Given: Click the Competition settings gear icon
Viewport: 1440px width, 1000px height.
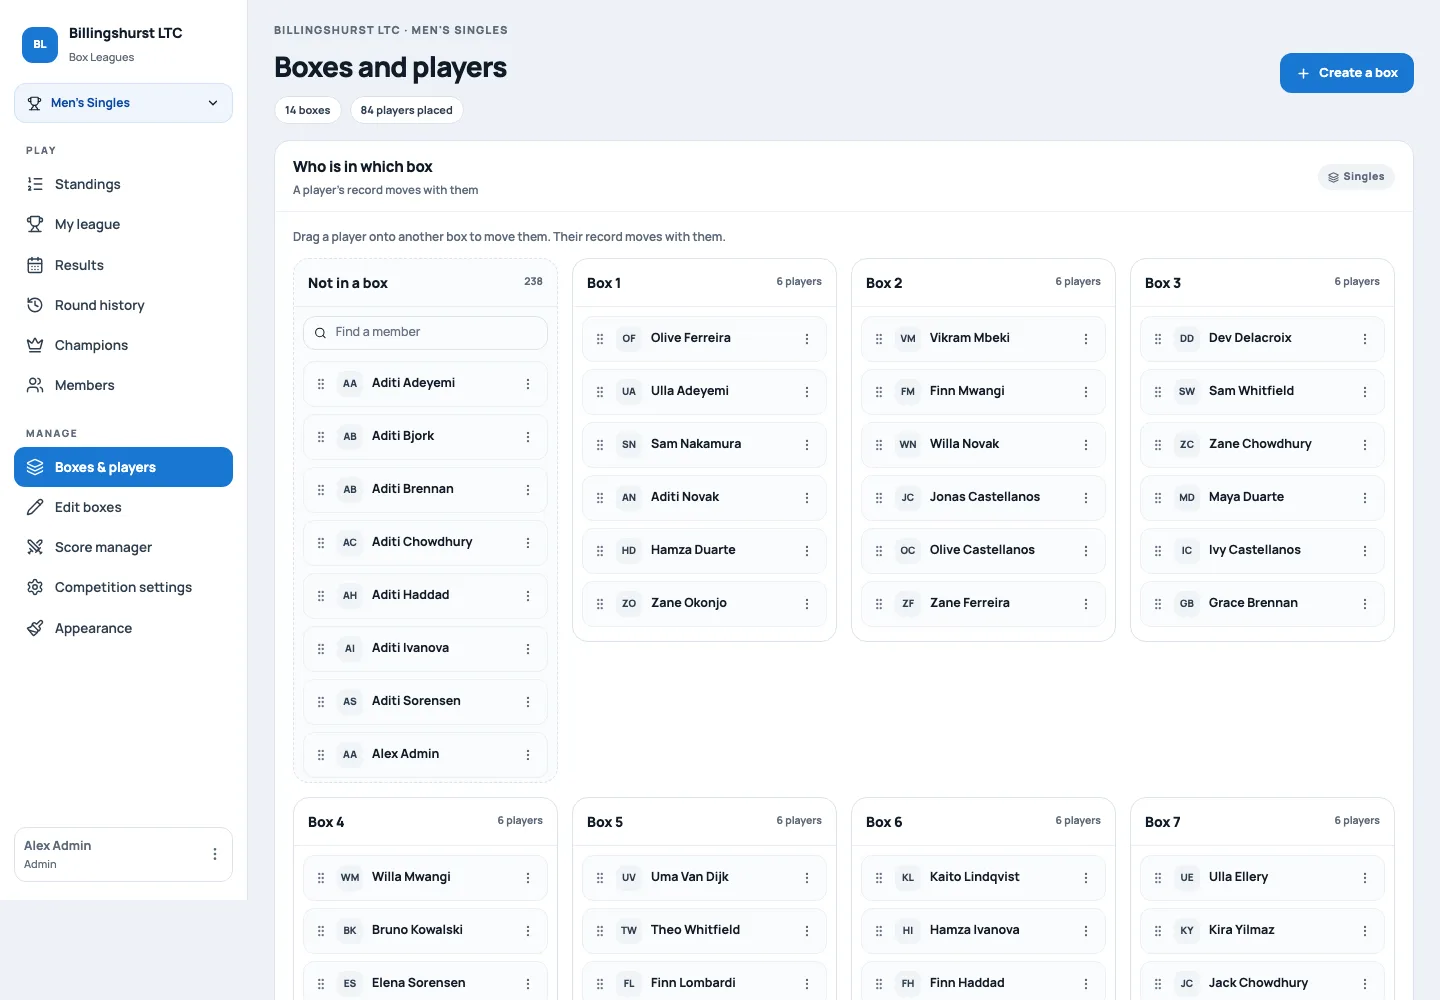Looking at the screenshot, I should point(35,587).
